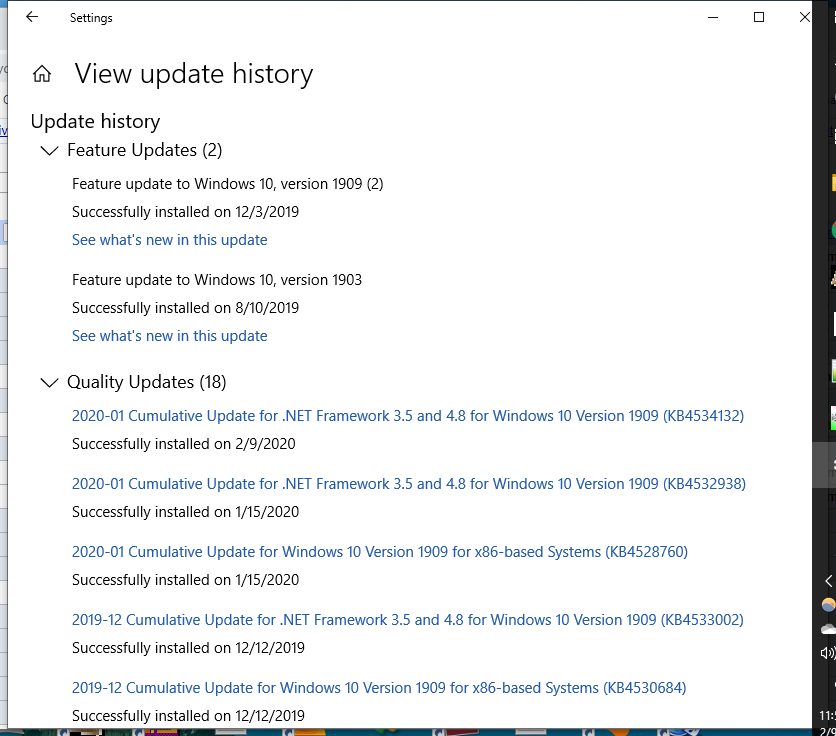The image size is (836, 736).
Task: Close the Settings window
Action: point(805,18)
